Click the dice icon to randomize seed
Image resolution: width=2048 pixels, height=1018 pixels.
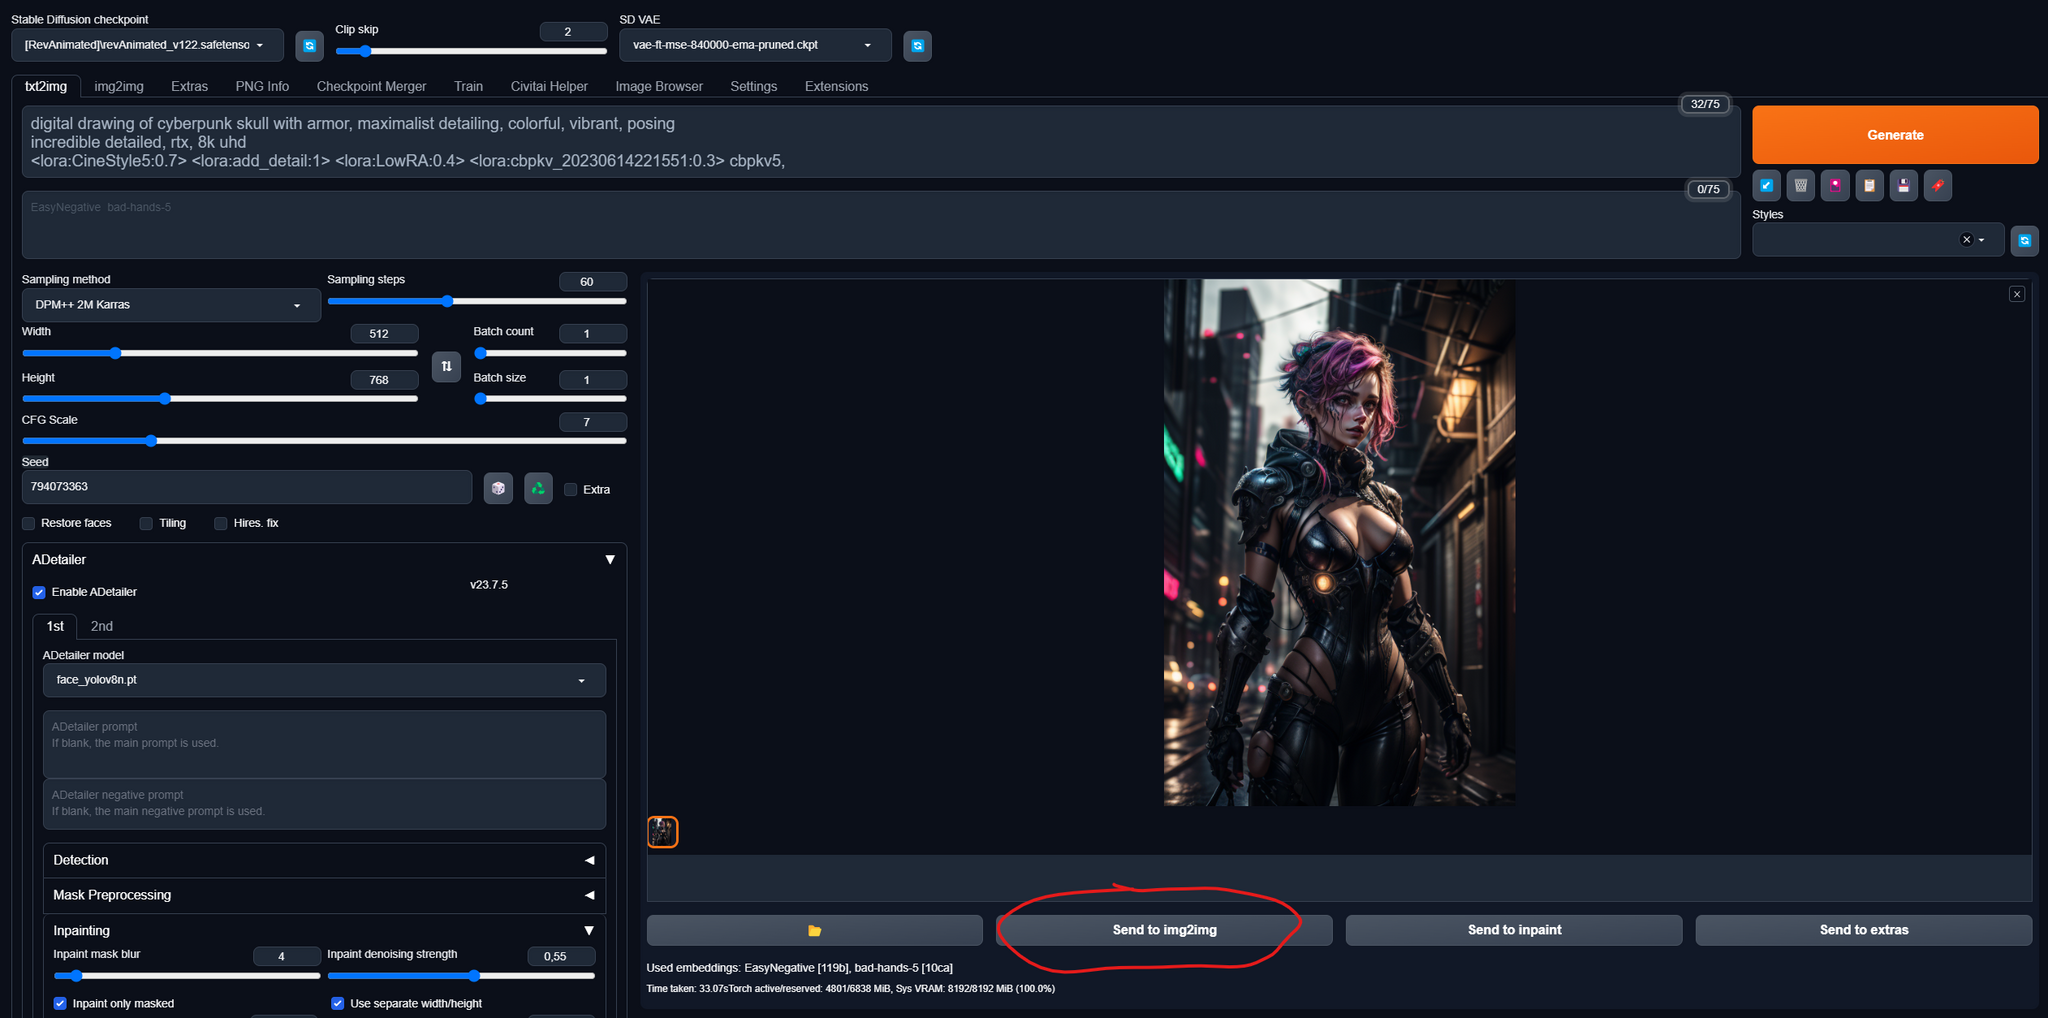click(x=498, y=488)
